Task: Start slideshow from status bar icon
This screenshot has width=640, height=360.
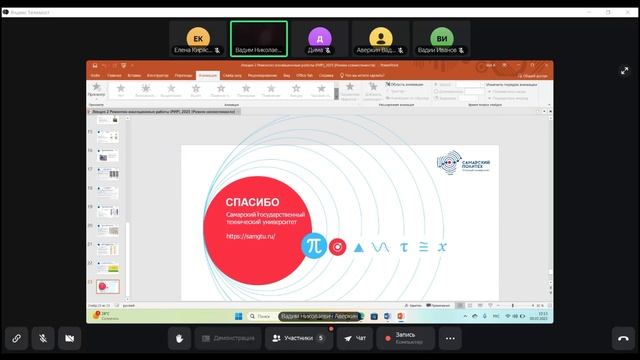Action: point(490,305)
